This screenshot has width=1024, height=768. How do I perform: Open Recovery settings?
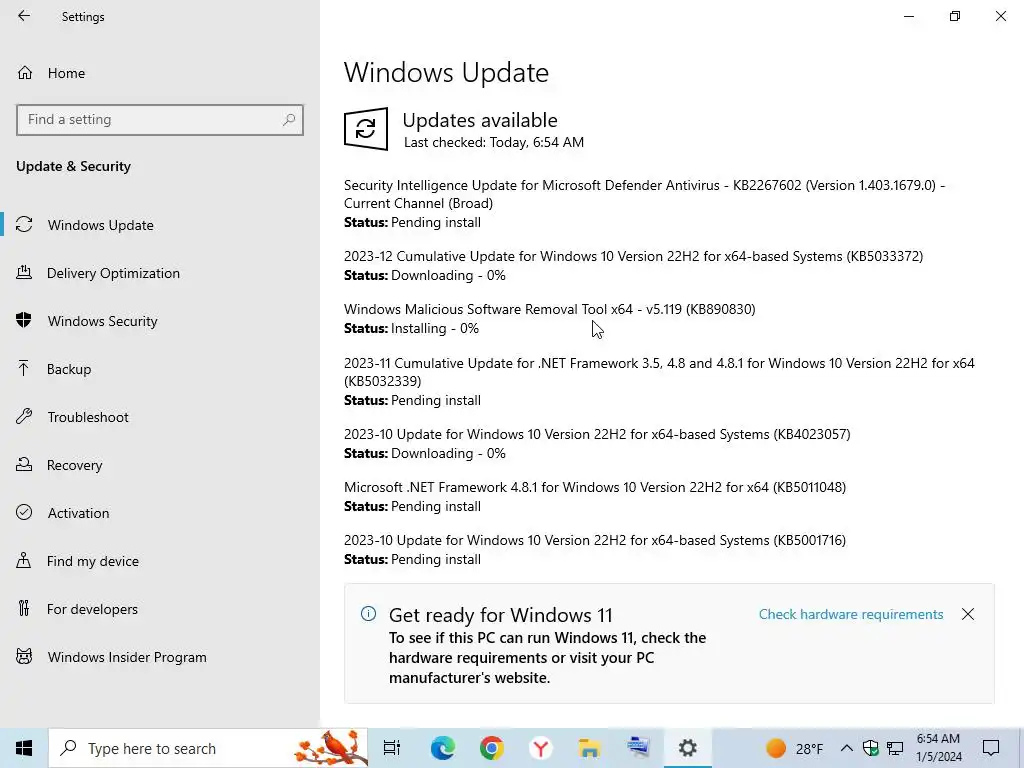pyautogui.click(x=74, y=465)
